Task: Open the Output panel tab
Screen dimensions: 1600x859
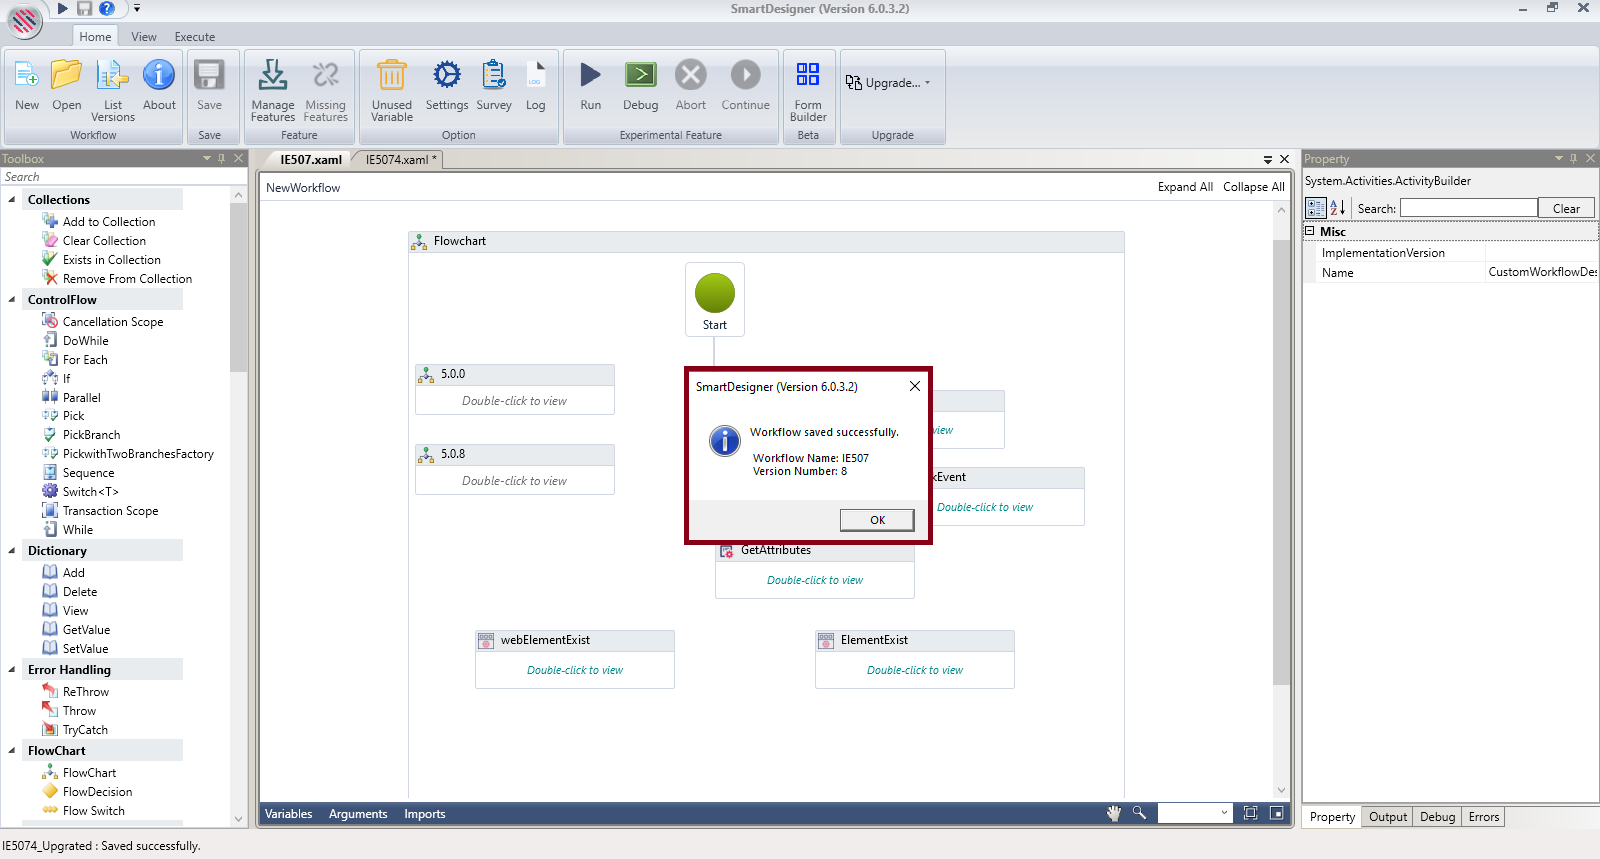Action: [x=1388, y=817]
